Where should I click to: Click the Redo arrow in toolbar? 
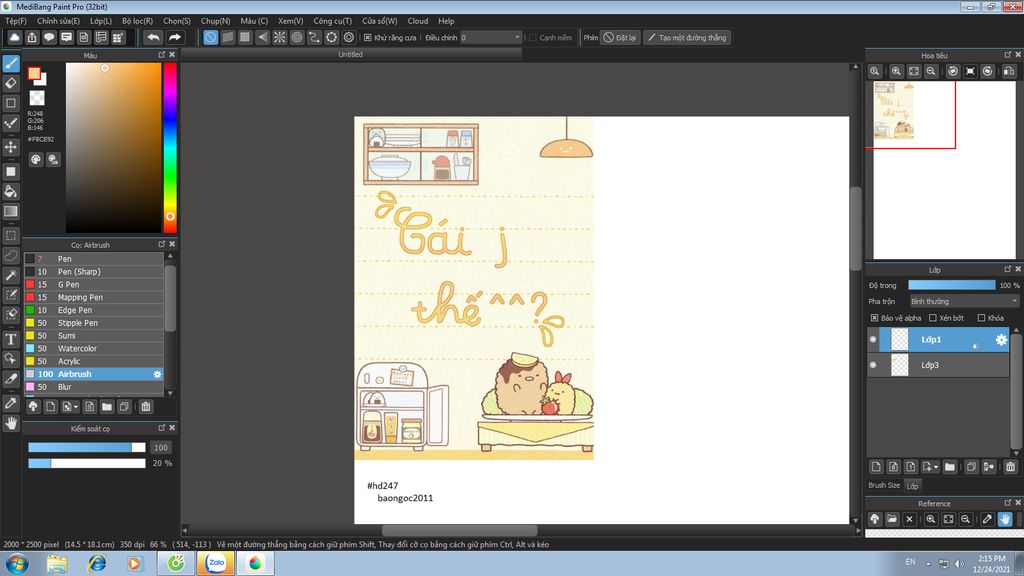coord(174,37)
